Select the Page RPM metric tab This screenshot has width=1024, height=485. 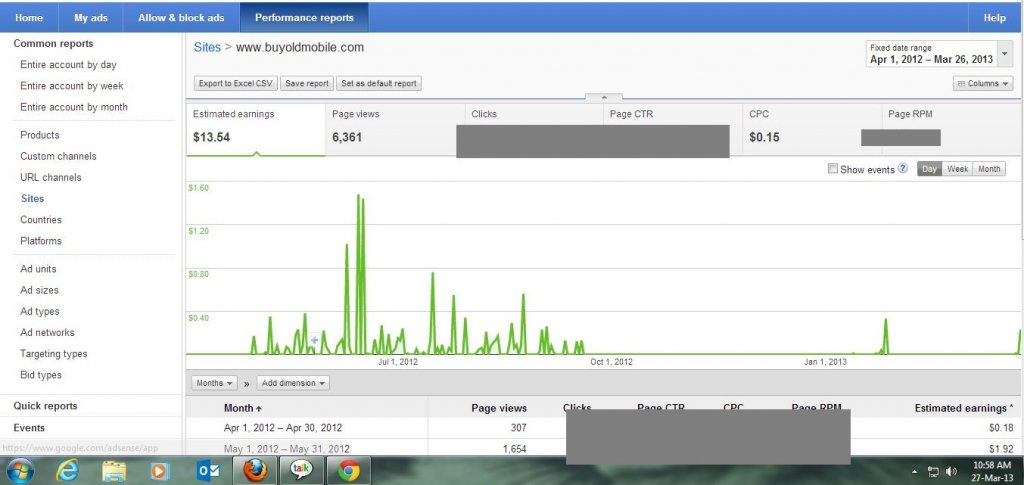tap(952, 129)
